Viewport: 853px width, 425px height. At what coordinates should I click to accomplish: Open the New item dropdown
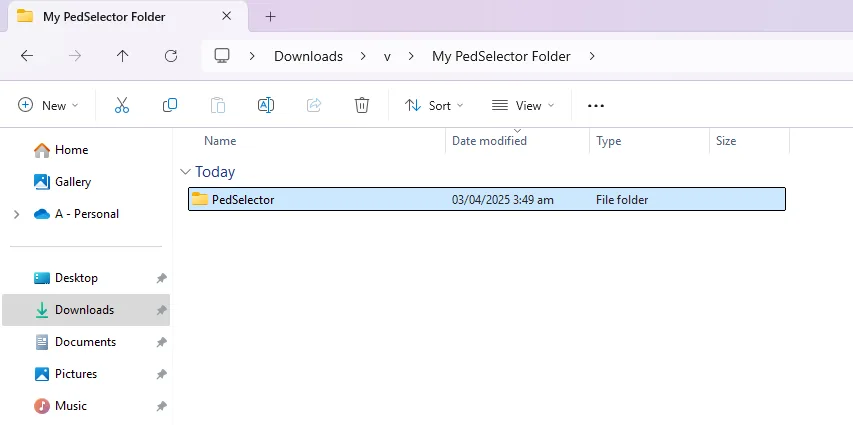[48, 105]
